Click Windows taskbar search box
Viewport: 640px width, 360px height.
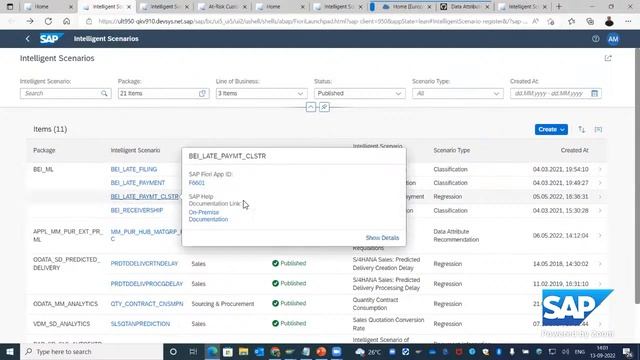pyautogui.click(x=91, y=351)
